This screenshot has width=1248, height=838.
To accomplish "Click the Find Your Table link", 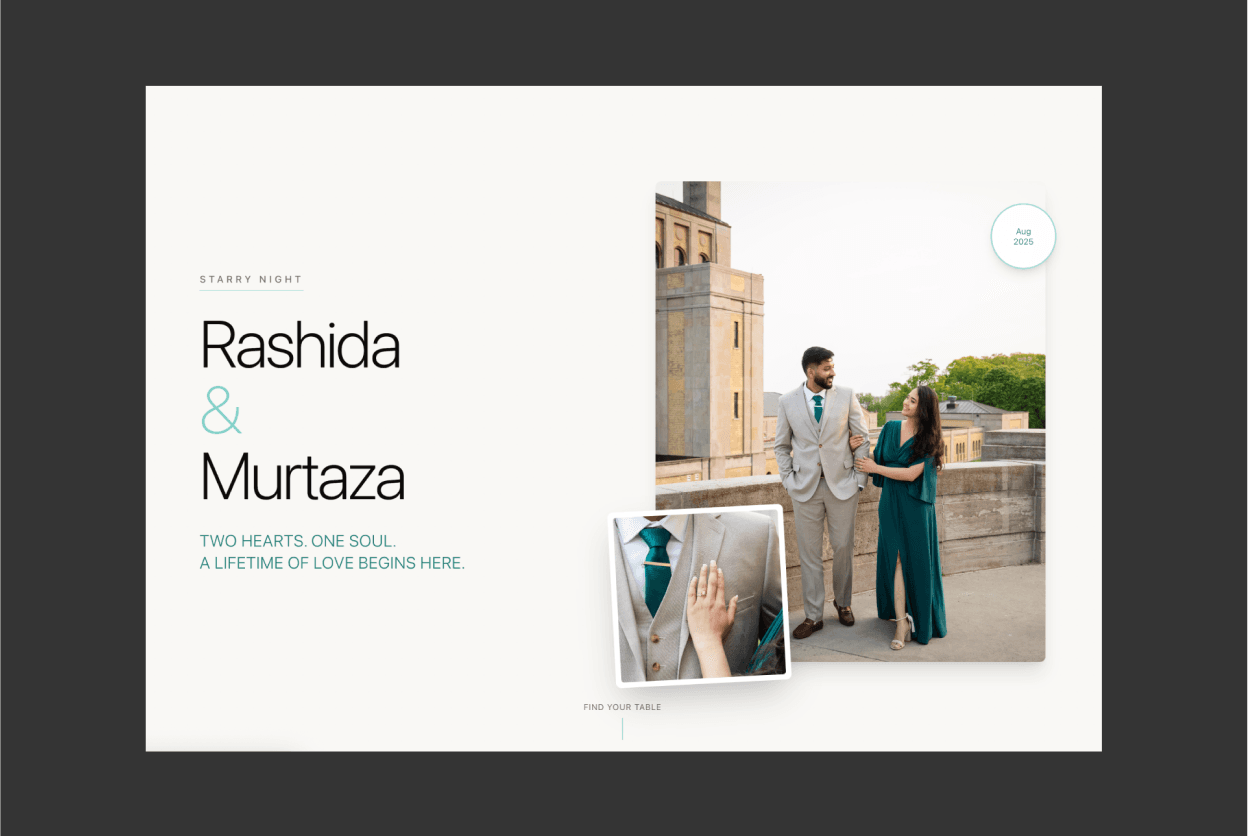I will coord(622,707).
